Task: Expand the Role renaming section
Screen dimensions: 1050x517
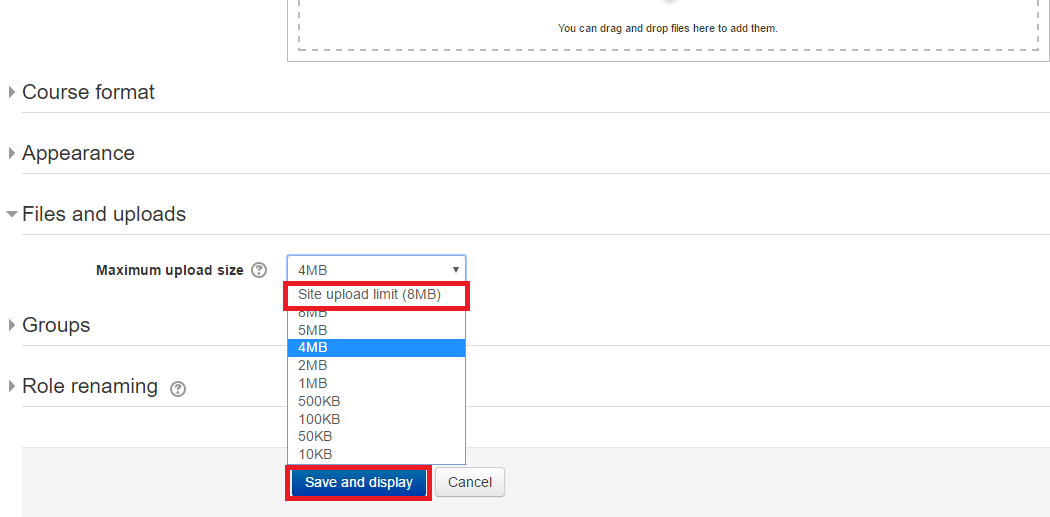Action: tap(89, 386)
